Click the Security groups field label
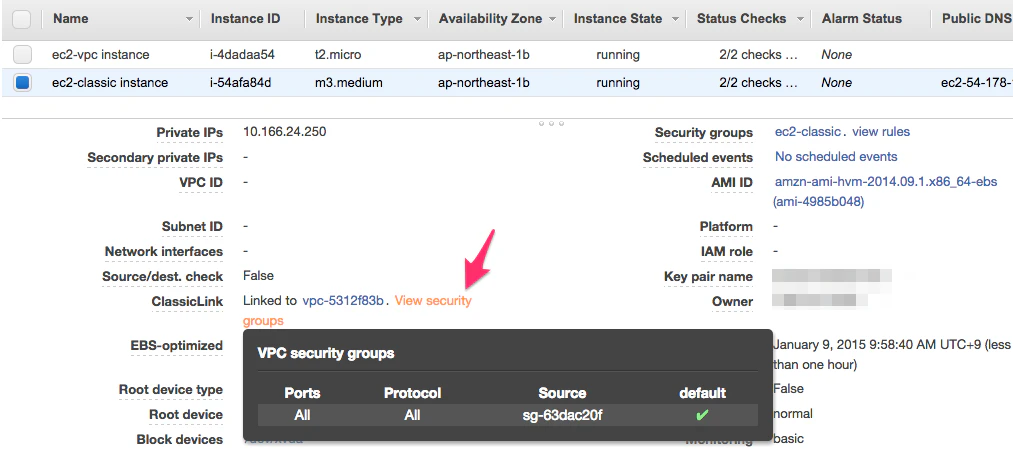 point(704,132)
